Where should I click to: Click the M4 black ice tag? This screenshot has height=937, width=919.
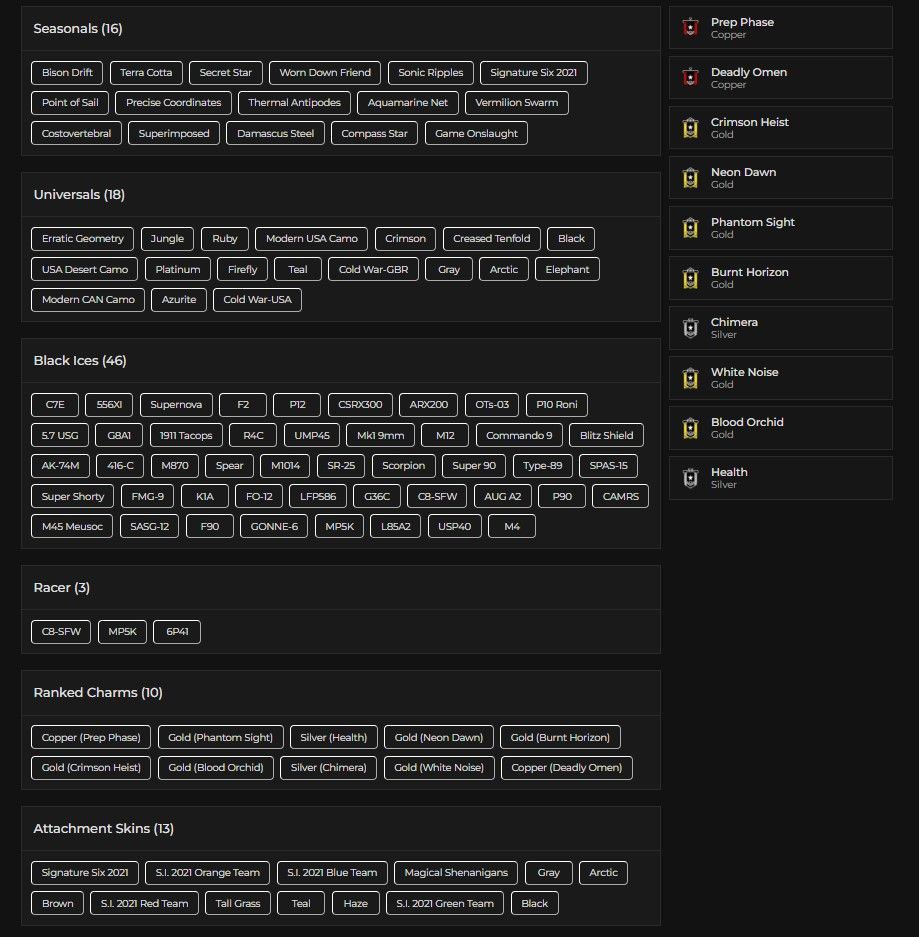511,526
